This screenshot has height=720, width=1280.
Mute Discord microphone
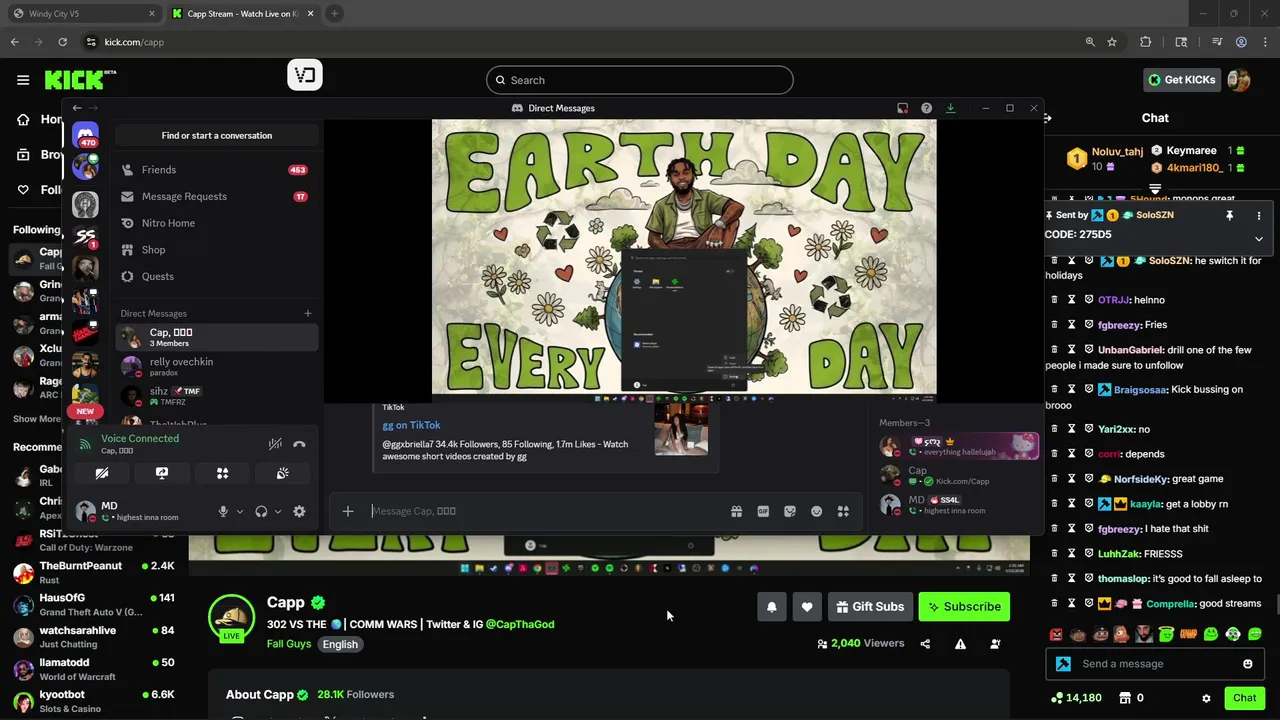[223, 511]
